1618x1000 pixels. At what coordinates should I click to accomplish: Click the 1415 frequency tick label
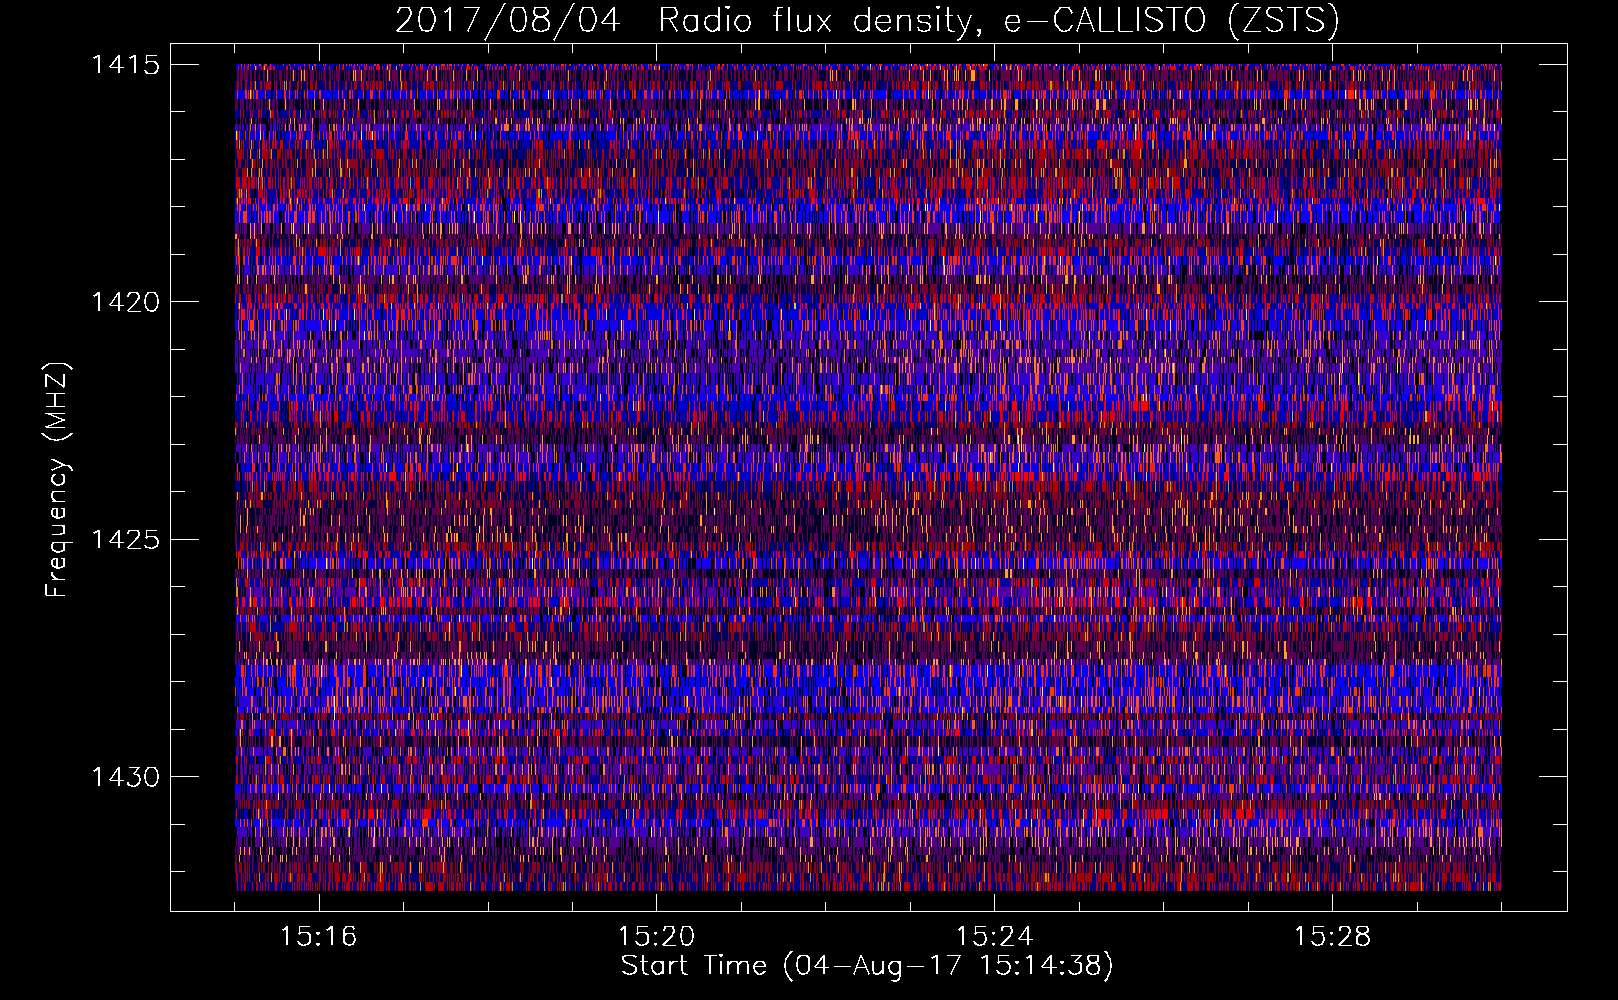pyautogui.click(x=126, y=65)
